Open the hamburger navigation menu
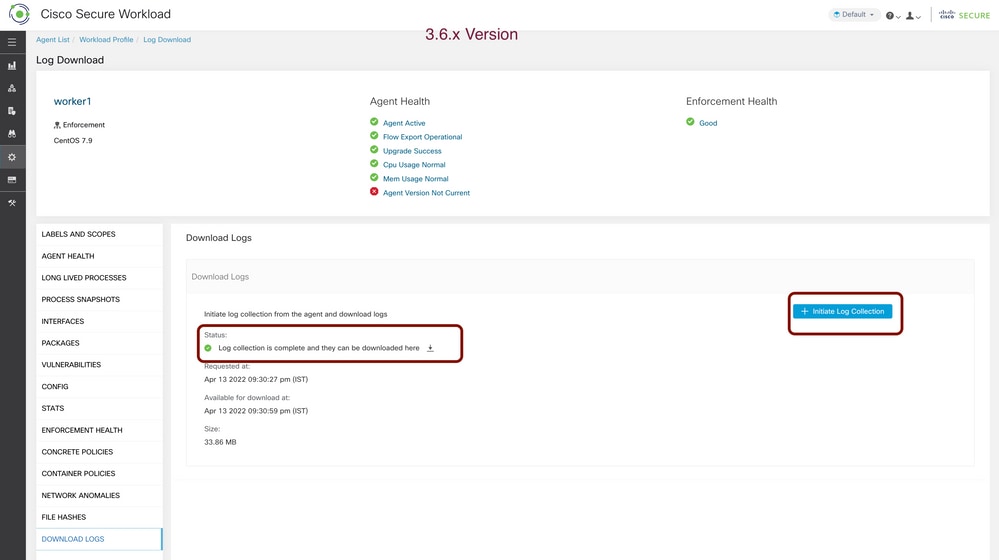 point(12,42)
